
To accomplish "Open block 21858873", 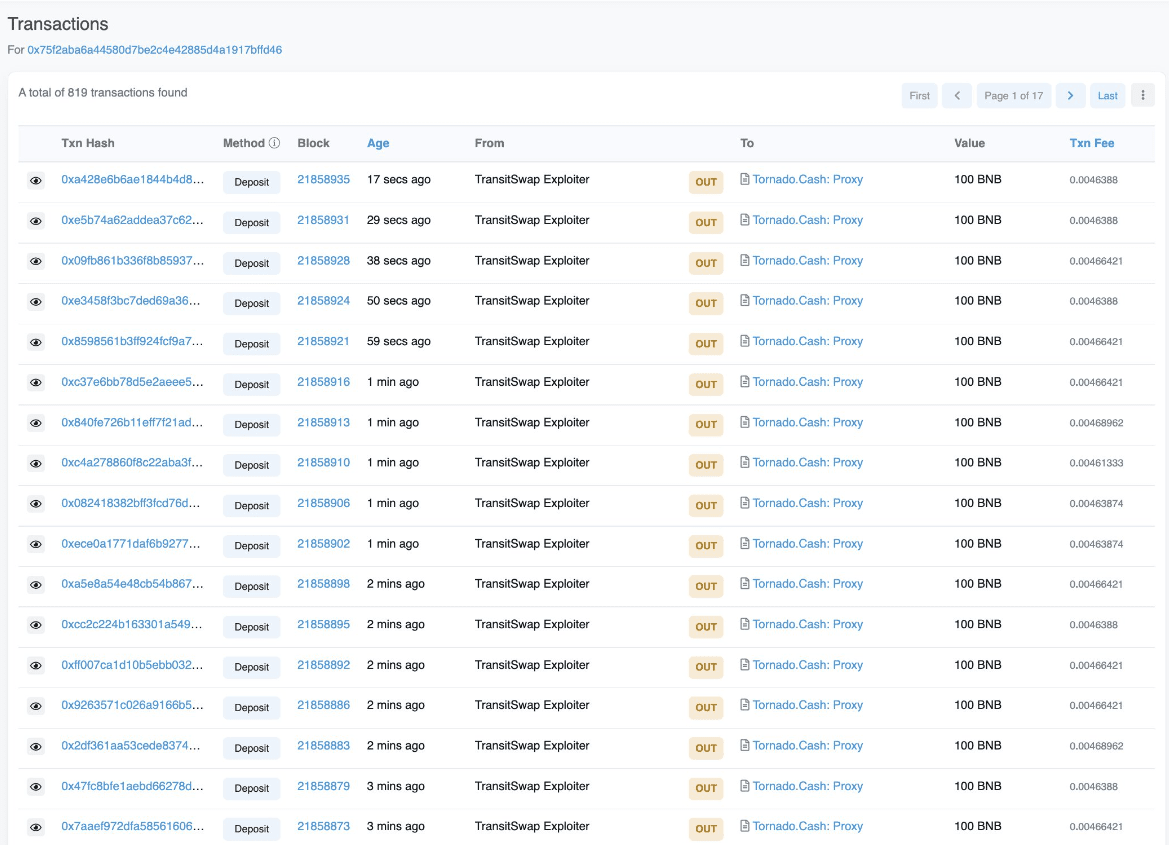I will coord(324,826).
